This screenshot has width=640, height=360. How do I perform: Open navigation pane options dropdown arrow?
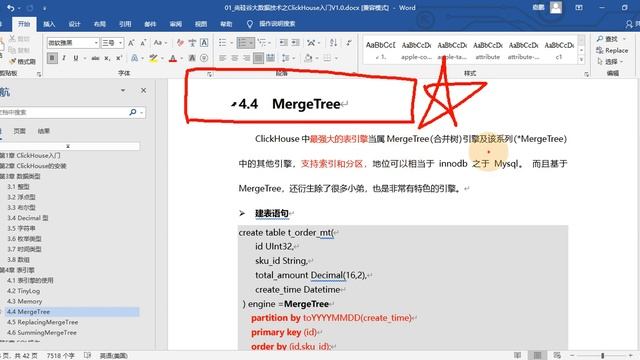pos(123,90)
